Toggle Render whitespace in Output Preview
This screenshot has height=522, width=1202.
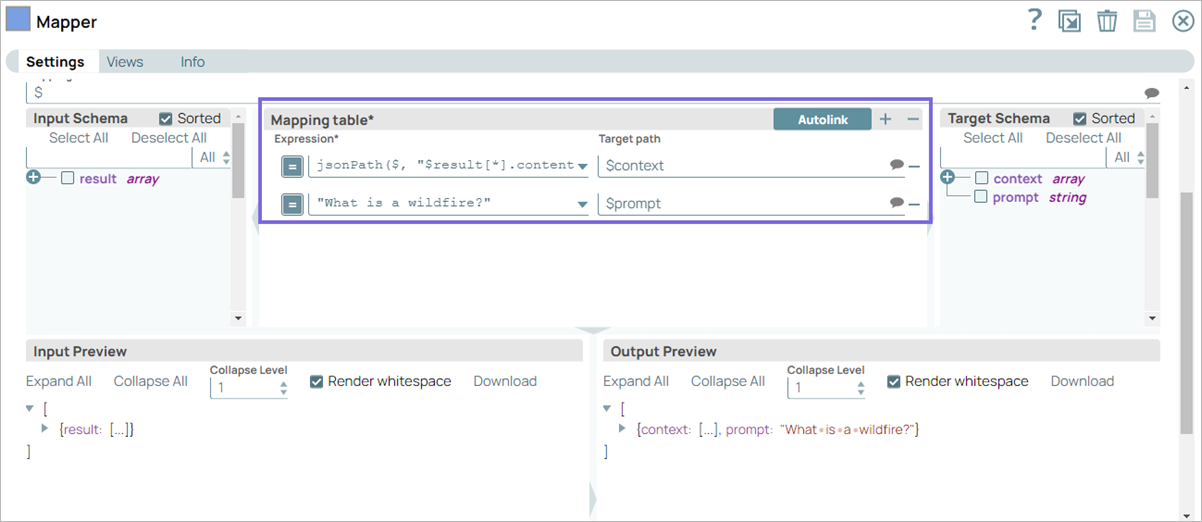(x=894, y=381)
